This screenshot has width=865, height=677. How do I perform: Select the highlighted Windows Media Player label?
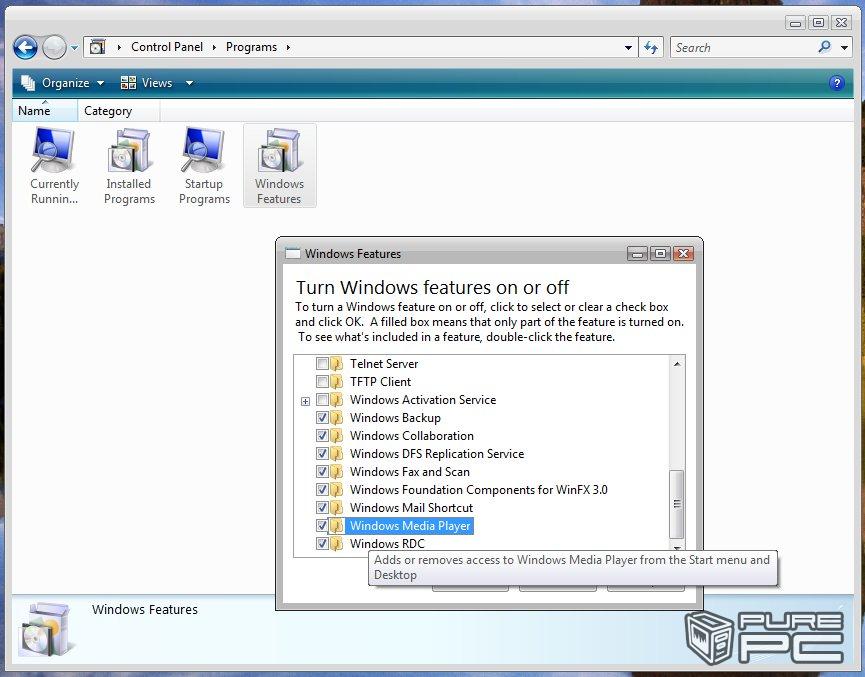pos(410,526)
